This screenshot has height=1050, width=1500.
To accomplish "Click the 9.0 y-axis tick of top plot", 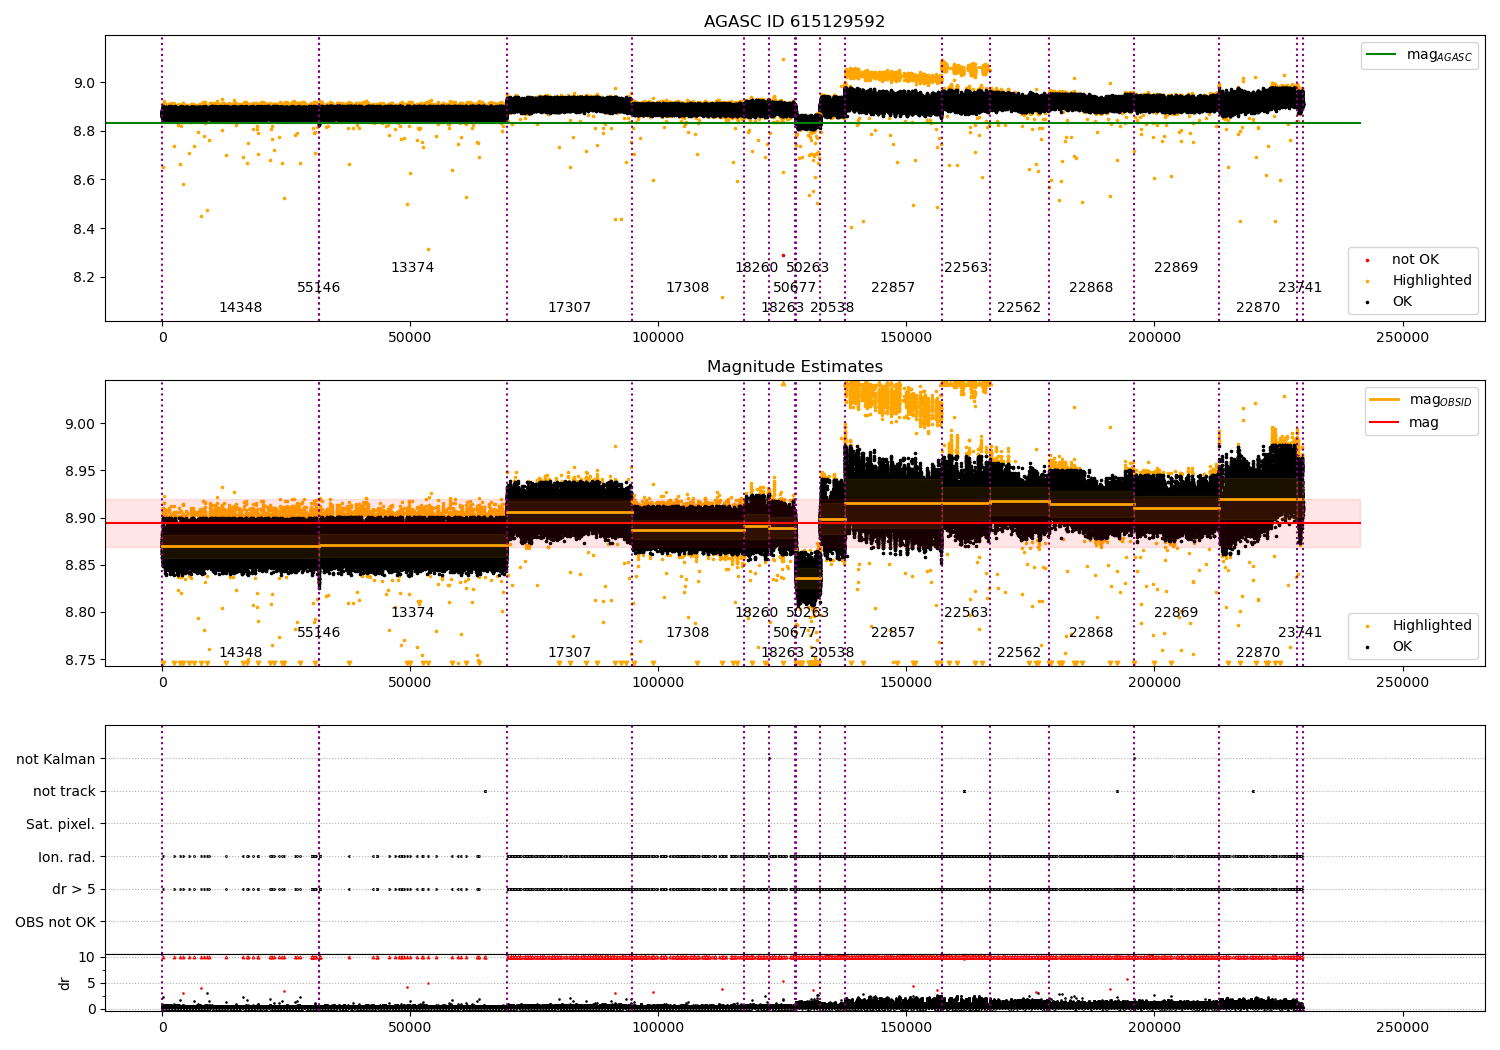I will (x=84, y=83).
